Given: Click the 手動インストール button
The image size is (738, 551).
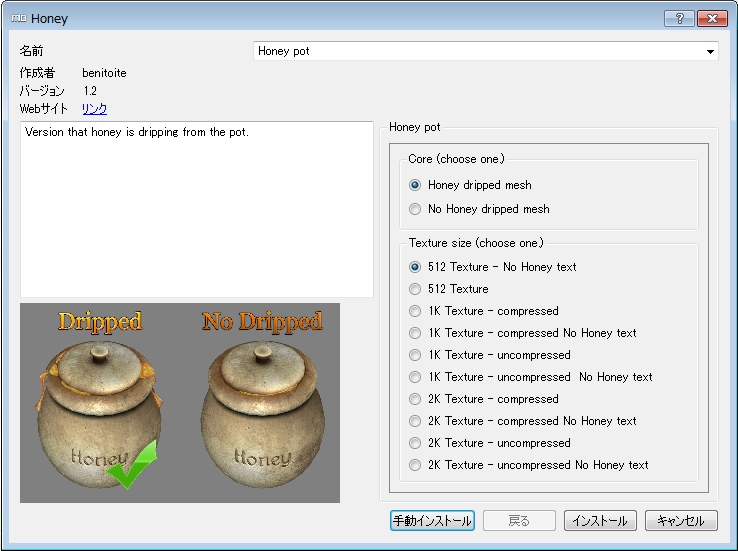Looking at the screenshot, I should (432, 521).
